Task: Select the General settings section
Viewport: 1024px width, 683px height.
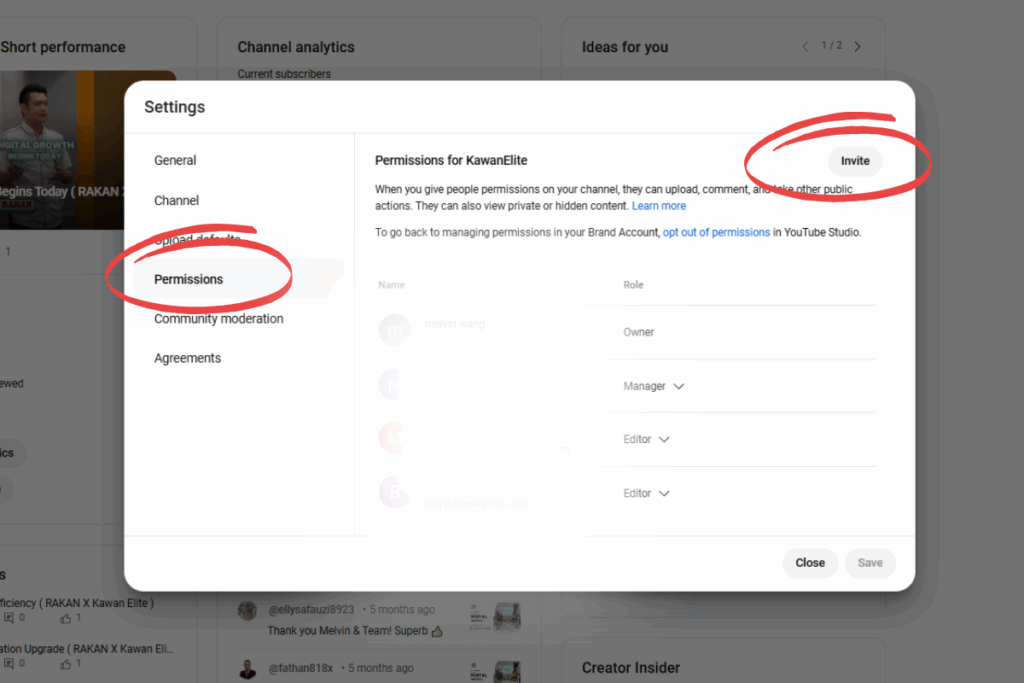Action: coord(175,160)
